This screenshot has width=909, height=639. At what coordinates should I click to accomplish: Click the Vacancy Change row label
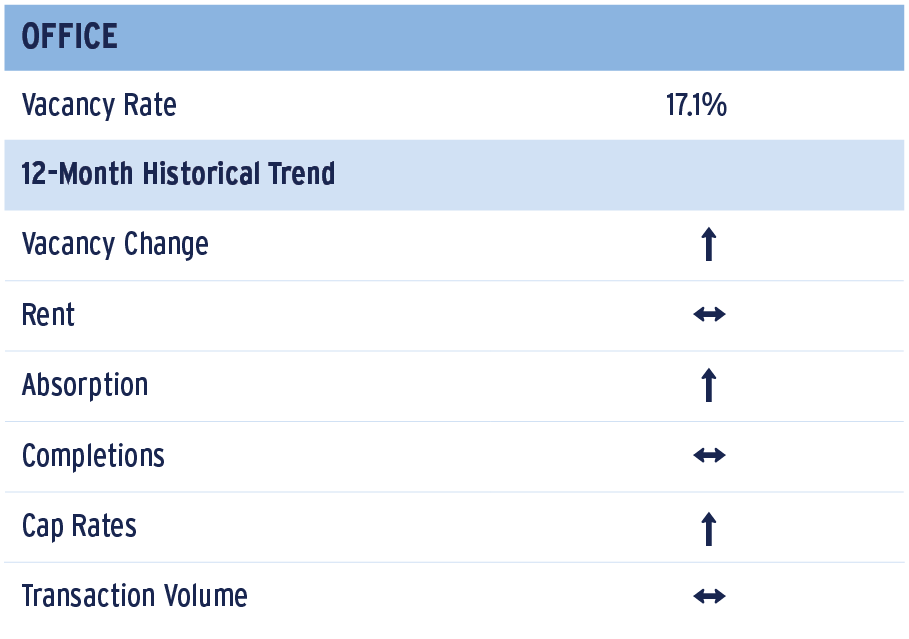(115, 245)
